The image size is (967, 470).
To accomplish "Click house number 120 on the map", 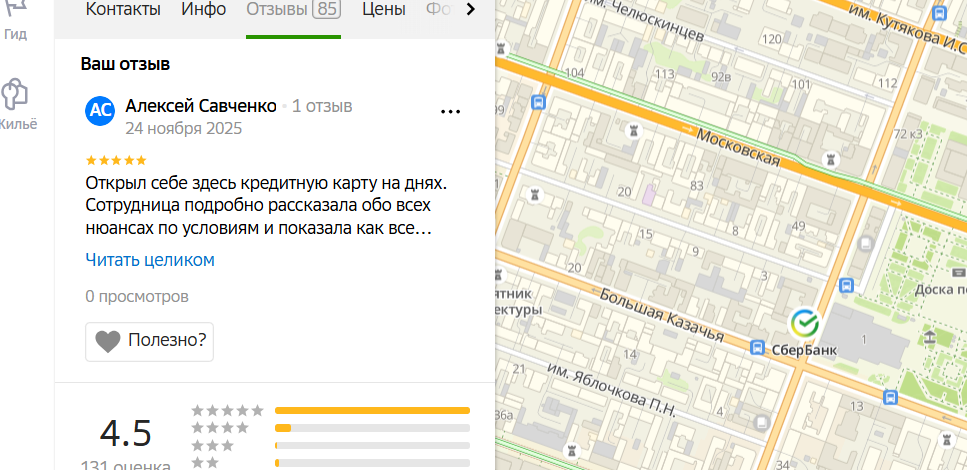I will click(x=772, y=40).
